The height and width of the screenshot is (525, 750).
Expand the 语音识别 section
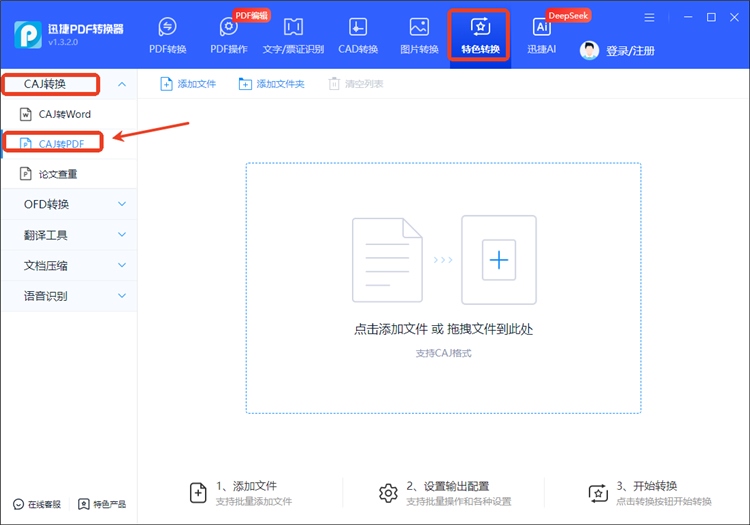tap(122, 296)
